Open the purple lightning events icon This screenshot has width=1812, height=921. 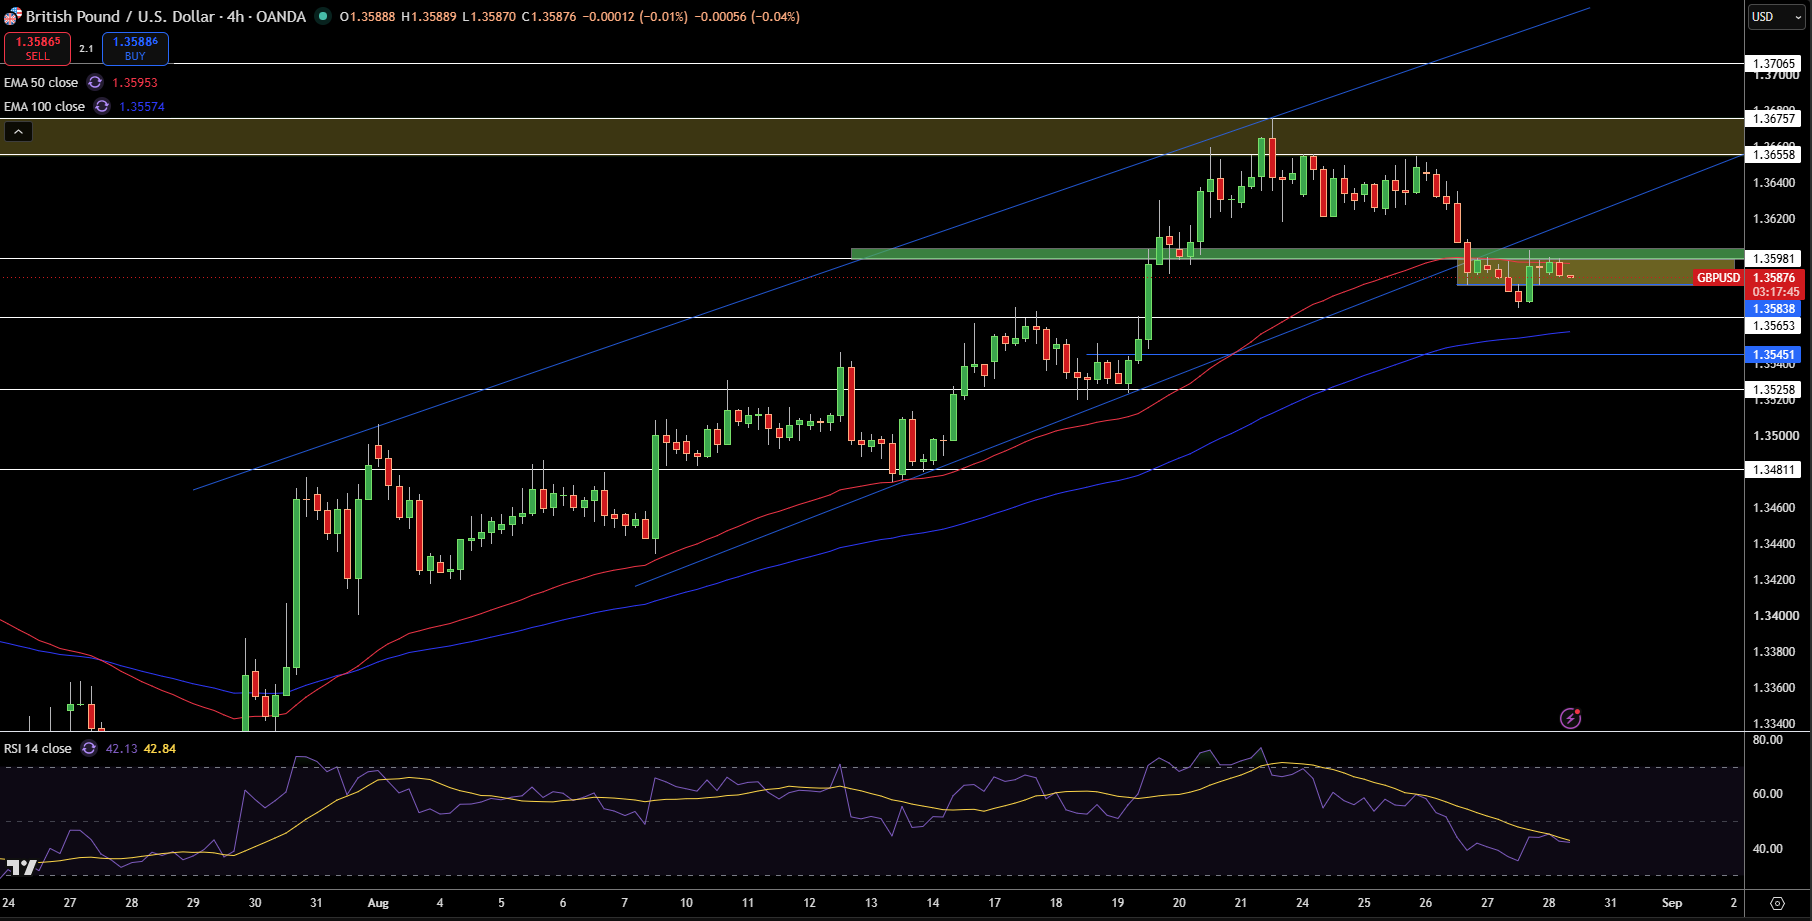tap(1571, 718)
